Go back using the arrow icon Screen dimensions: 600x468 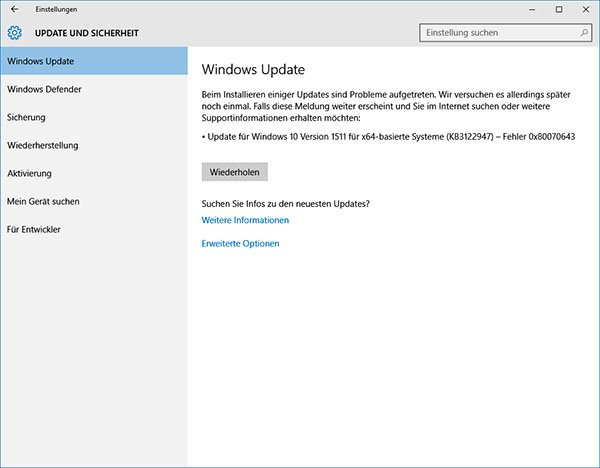[x=13, y=9]
